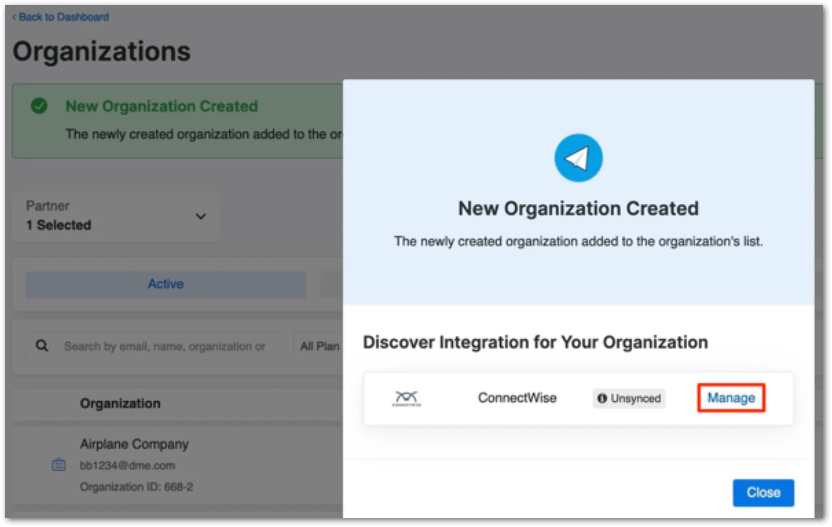Expand the Partner selector chevron arrow
Screen dimensions: 832x527
click(200, 217)
